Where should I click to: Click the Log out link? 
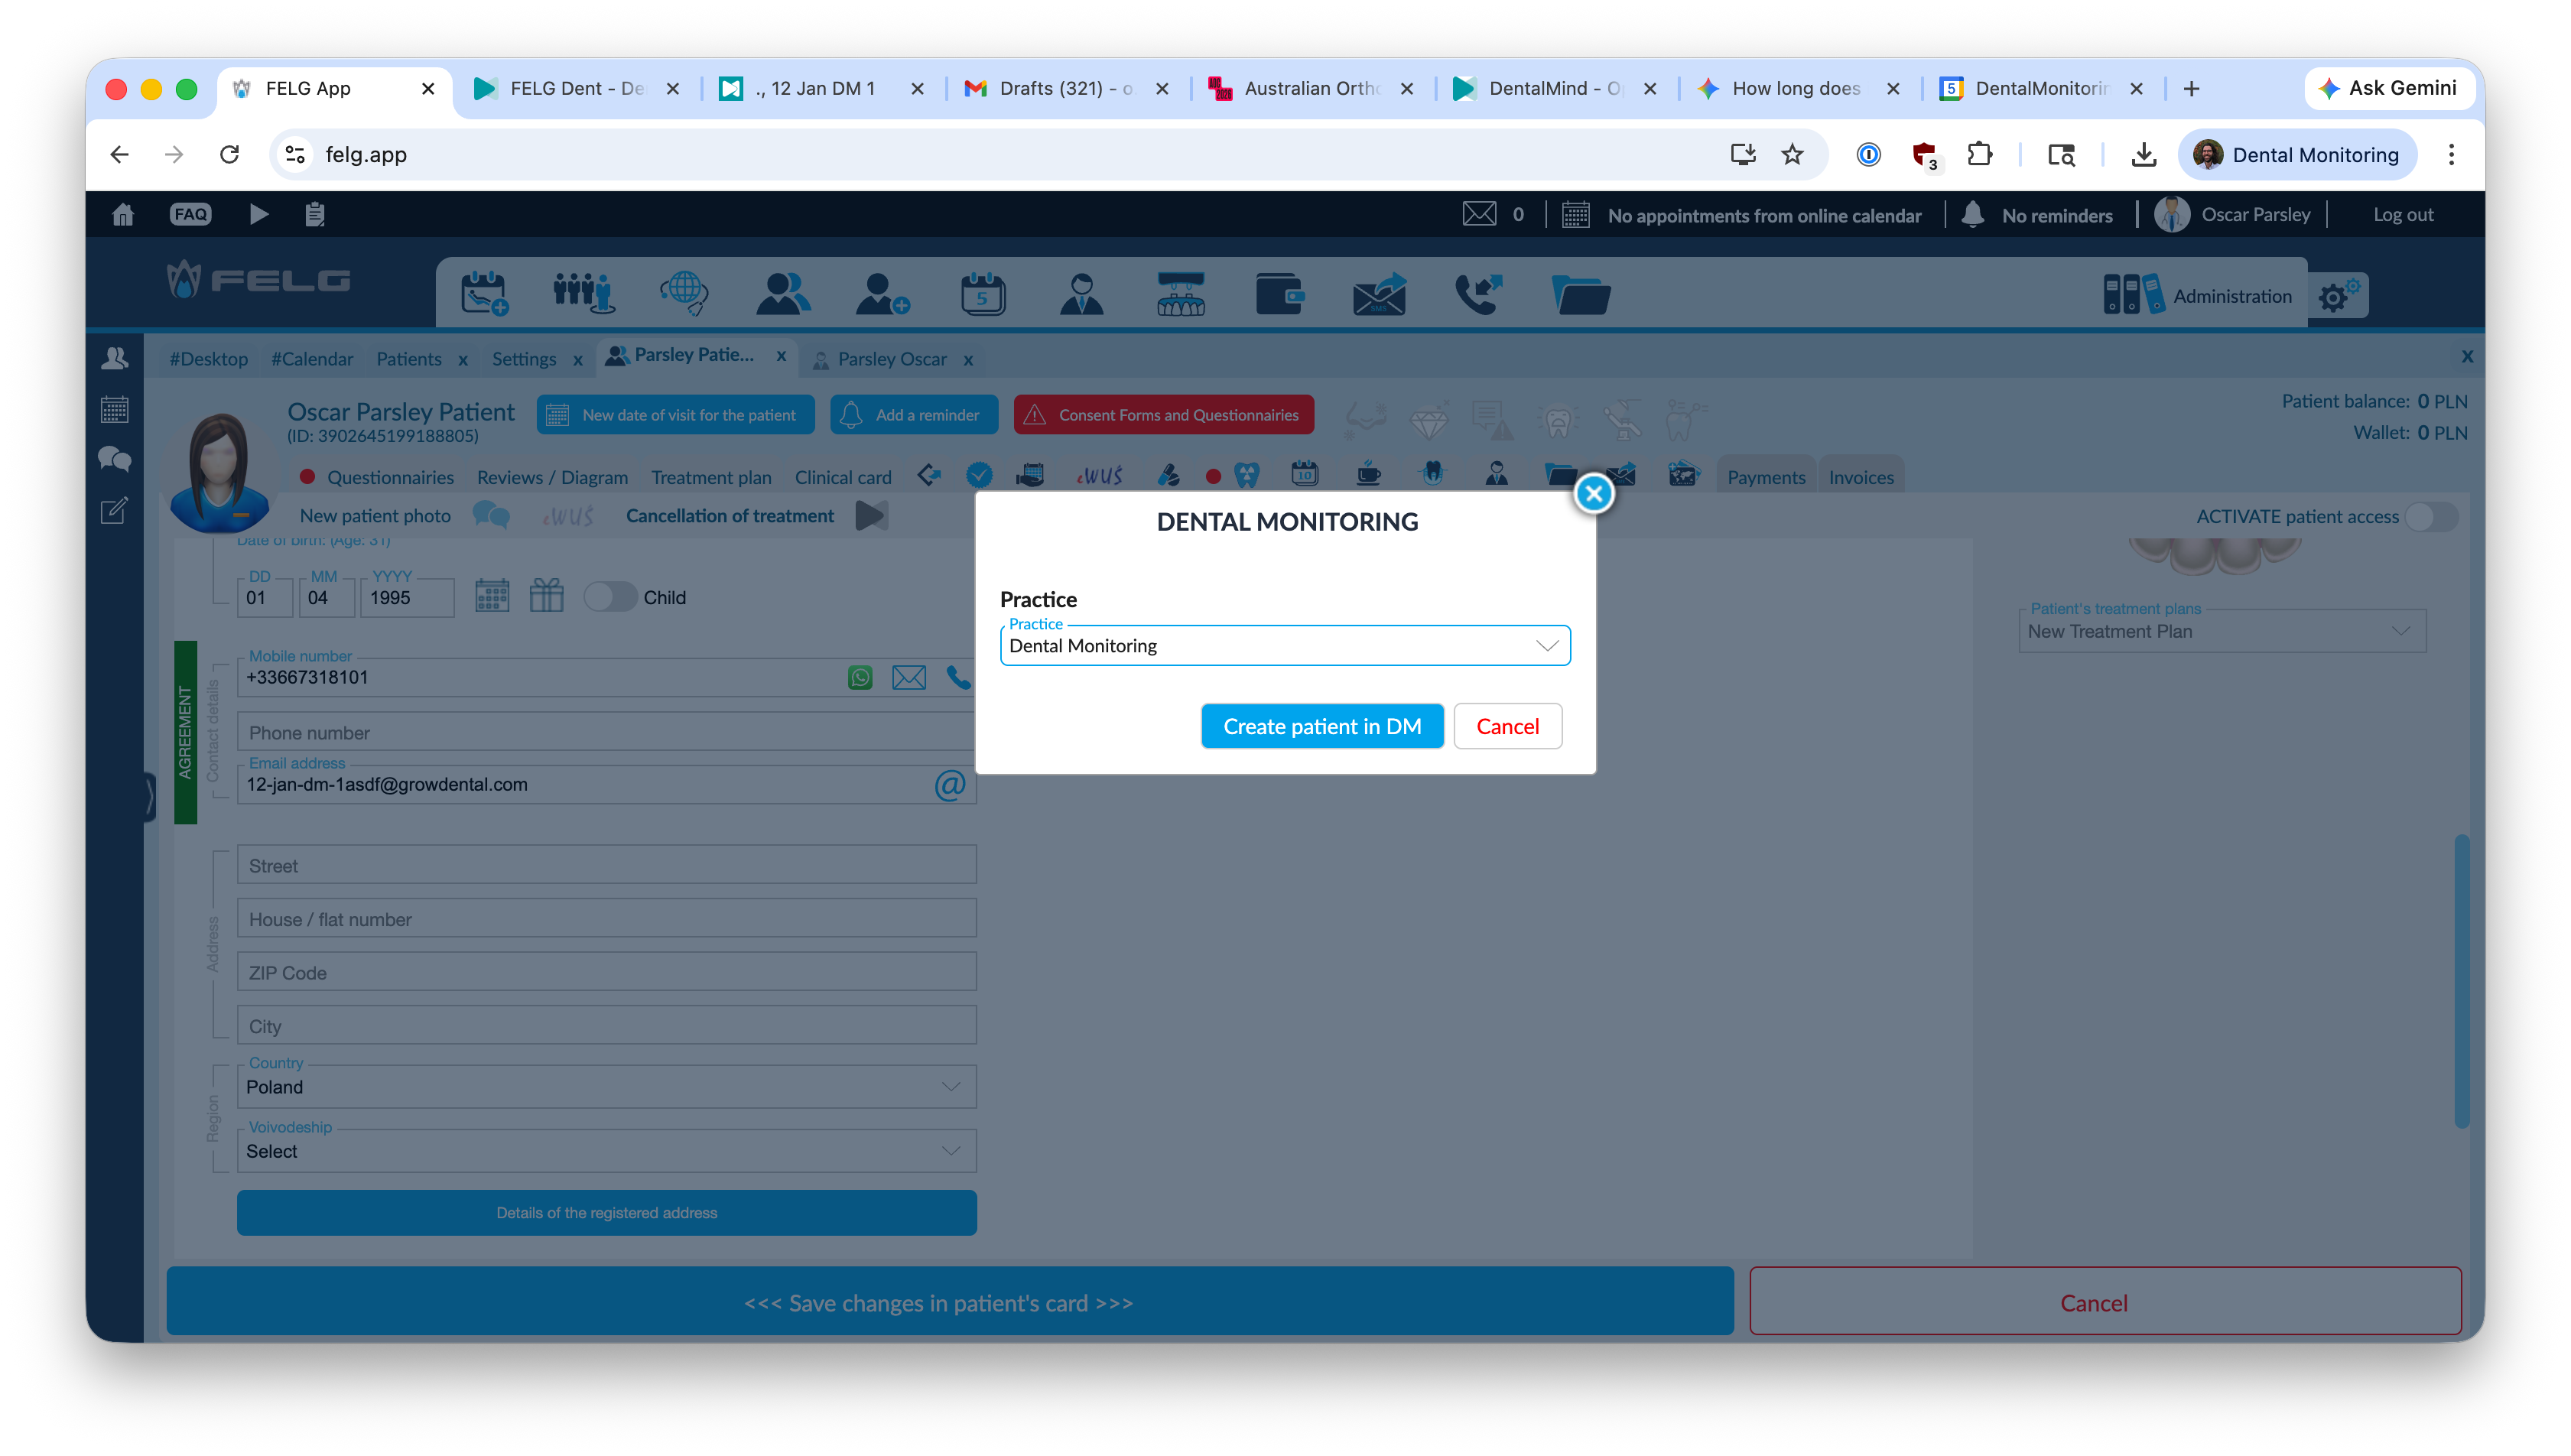(x=2402, y=214)
